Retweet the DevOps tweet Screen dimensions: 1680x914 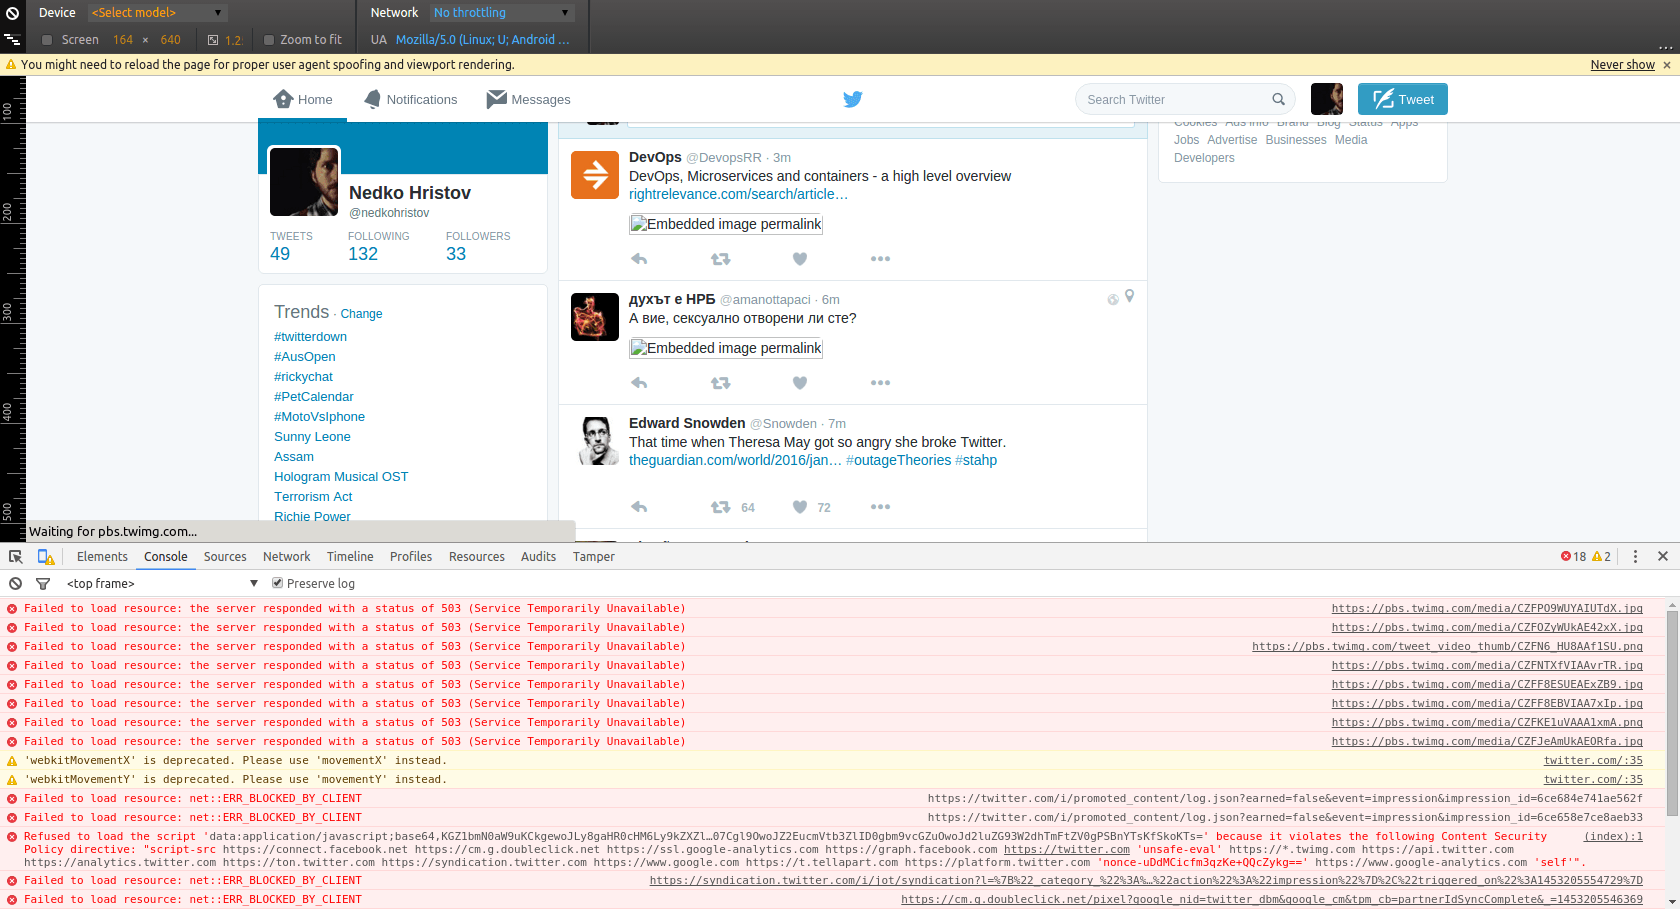click(720, 259)
